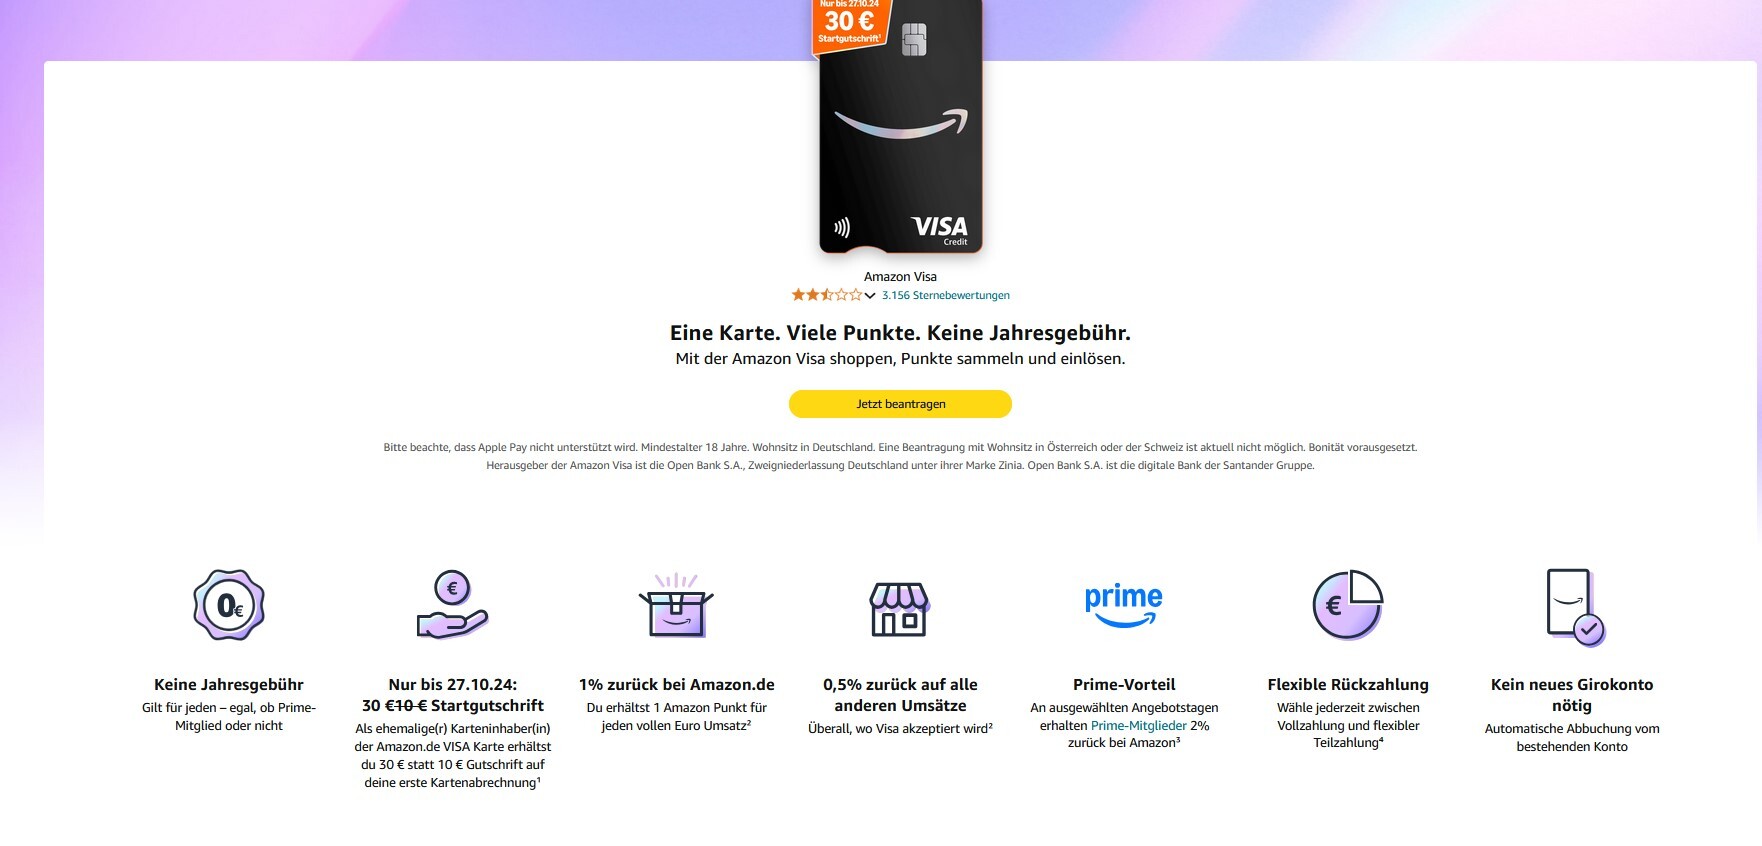Click the phone with checkmark icon
1762x846 pixels.
pyautogui.click(x=1574, y=607)
